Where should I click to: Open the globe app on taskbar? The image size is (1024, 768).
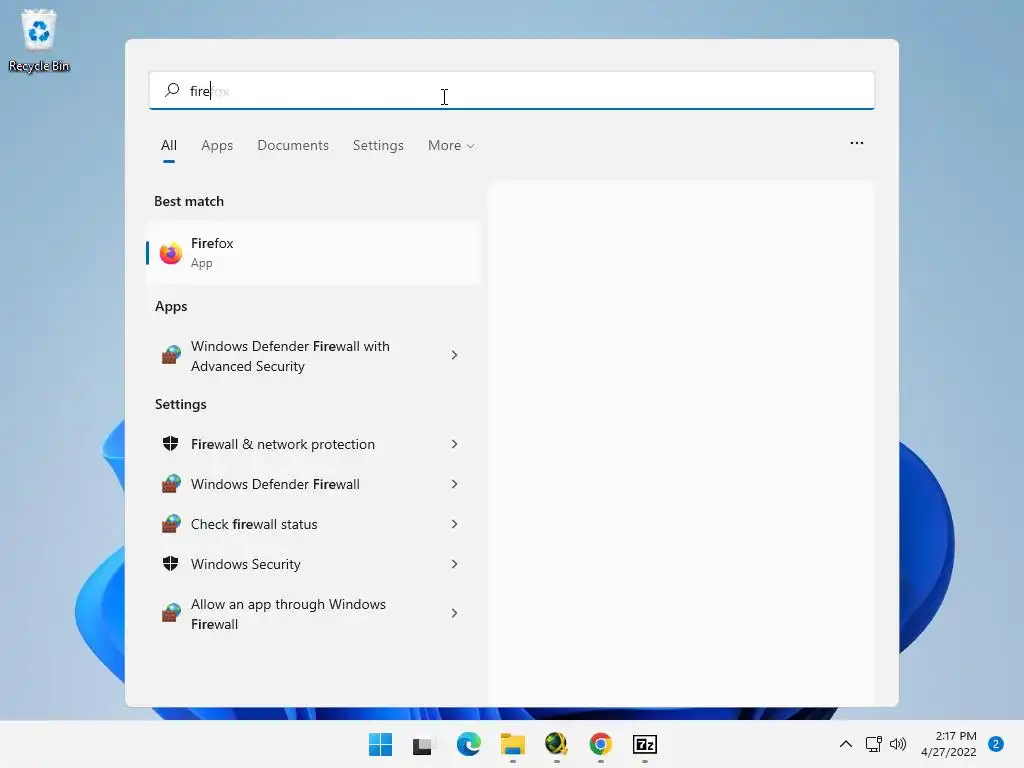coord(556,744)
